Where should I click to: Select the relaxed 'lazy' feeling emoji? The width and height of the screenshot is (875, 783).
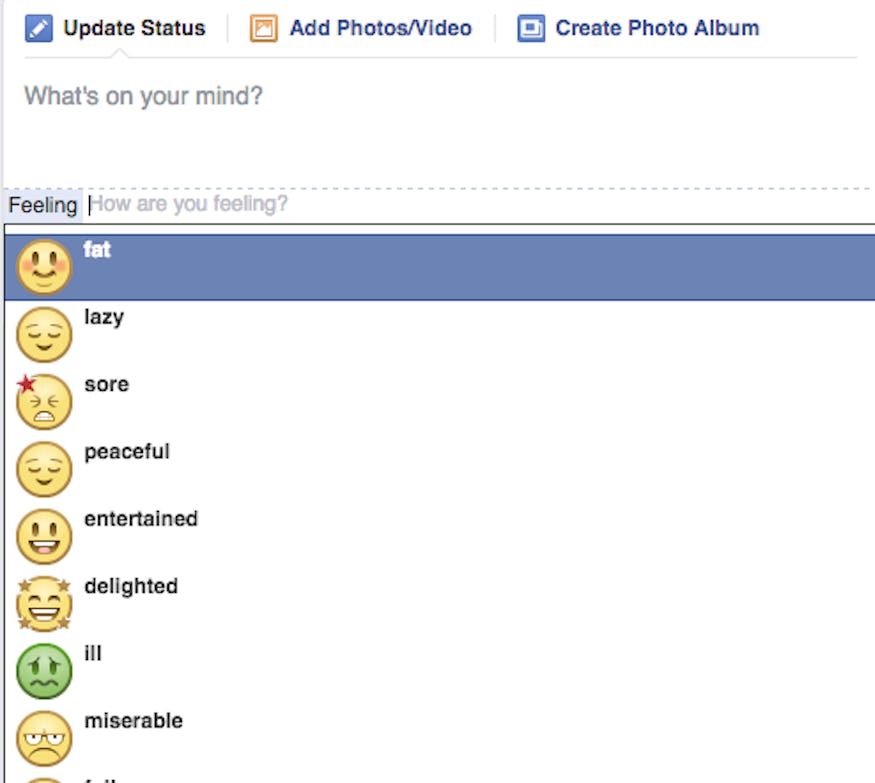pyautogui.click(x=44, y=333)
